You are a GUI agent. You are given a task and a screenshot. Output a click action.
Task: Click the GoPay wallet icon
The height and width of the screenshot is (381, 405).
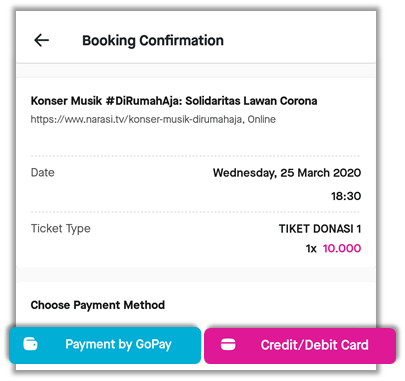[x=30, y=344]
